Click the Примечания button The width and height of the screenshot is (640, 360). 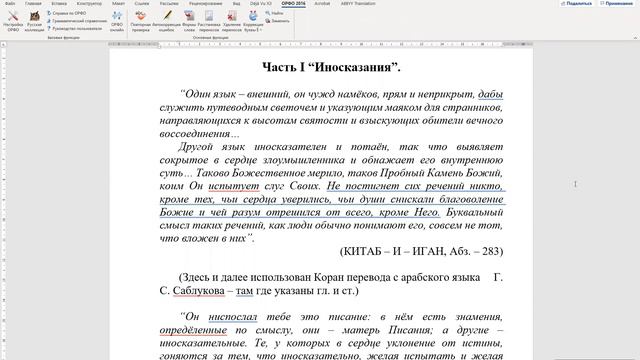tap(616, 3)
